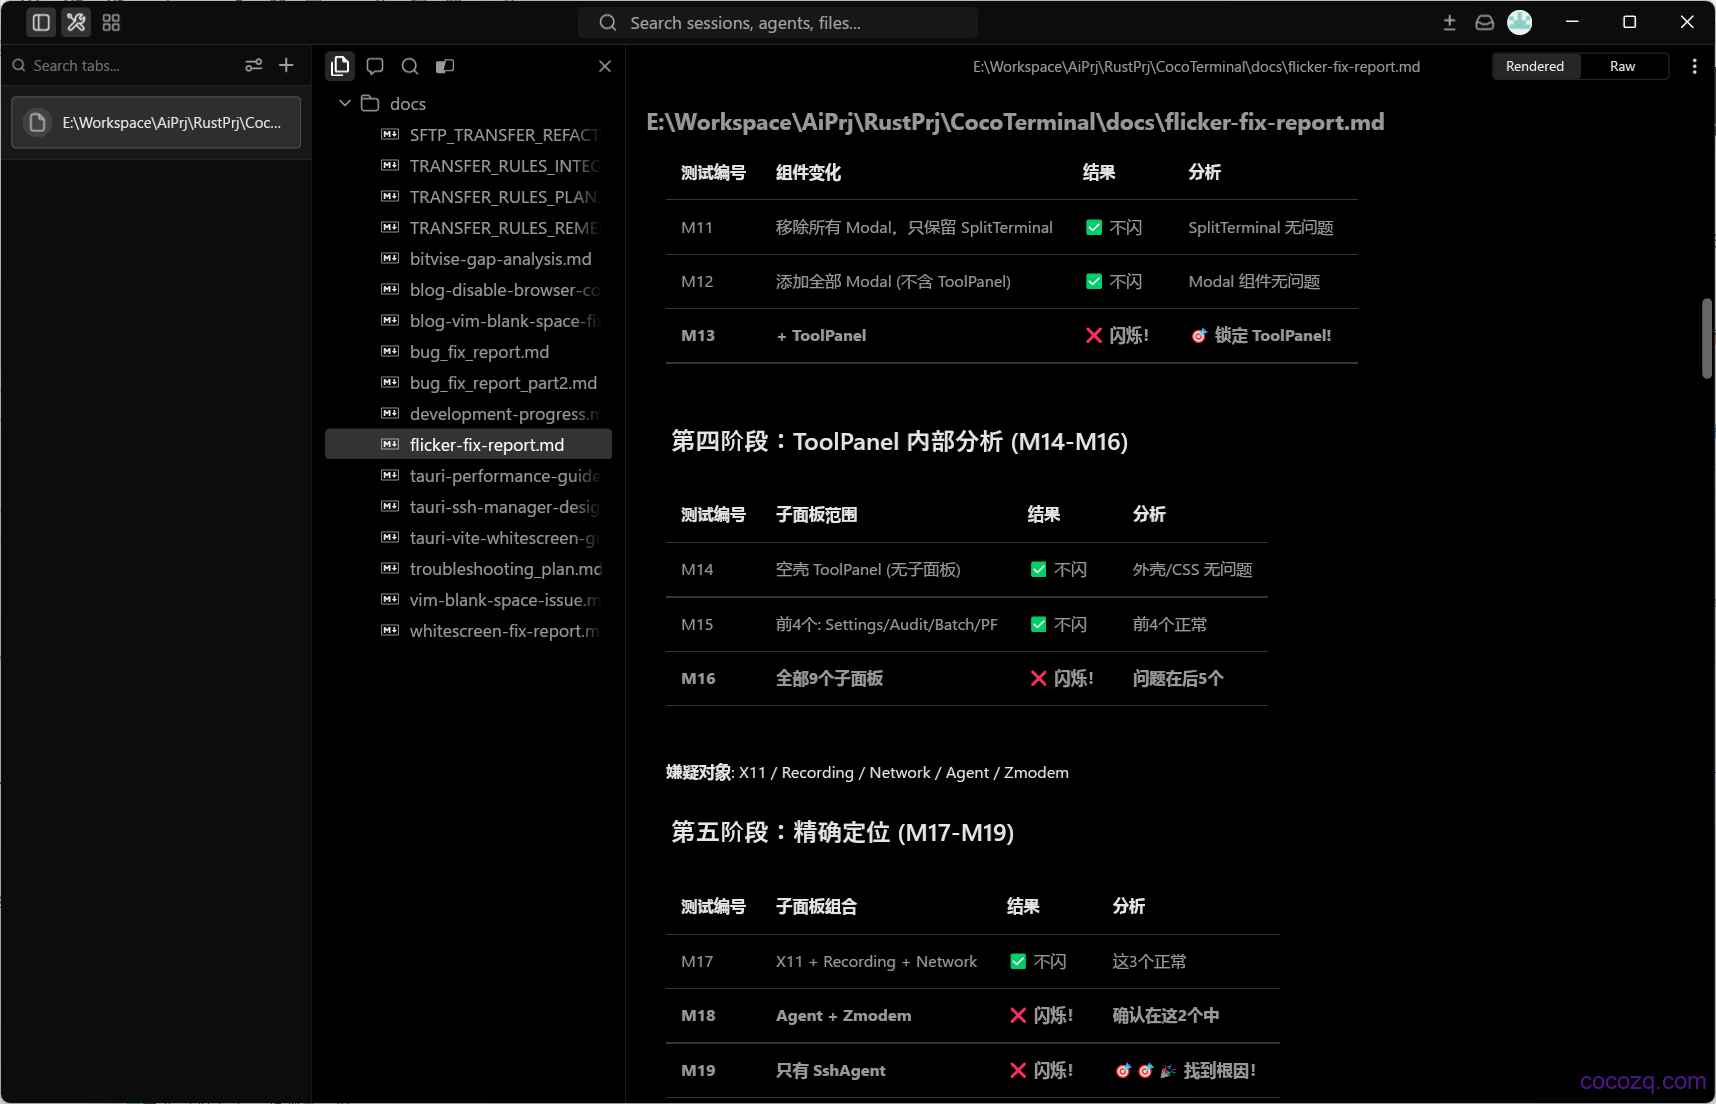Click the file icon on the open tab
The width and height of the screenshot is (1716, 1104).
(38, 122)
